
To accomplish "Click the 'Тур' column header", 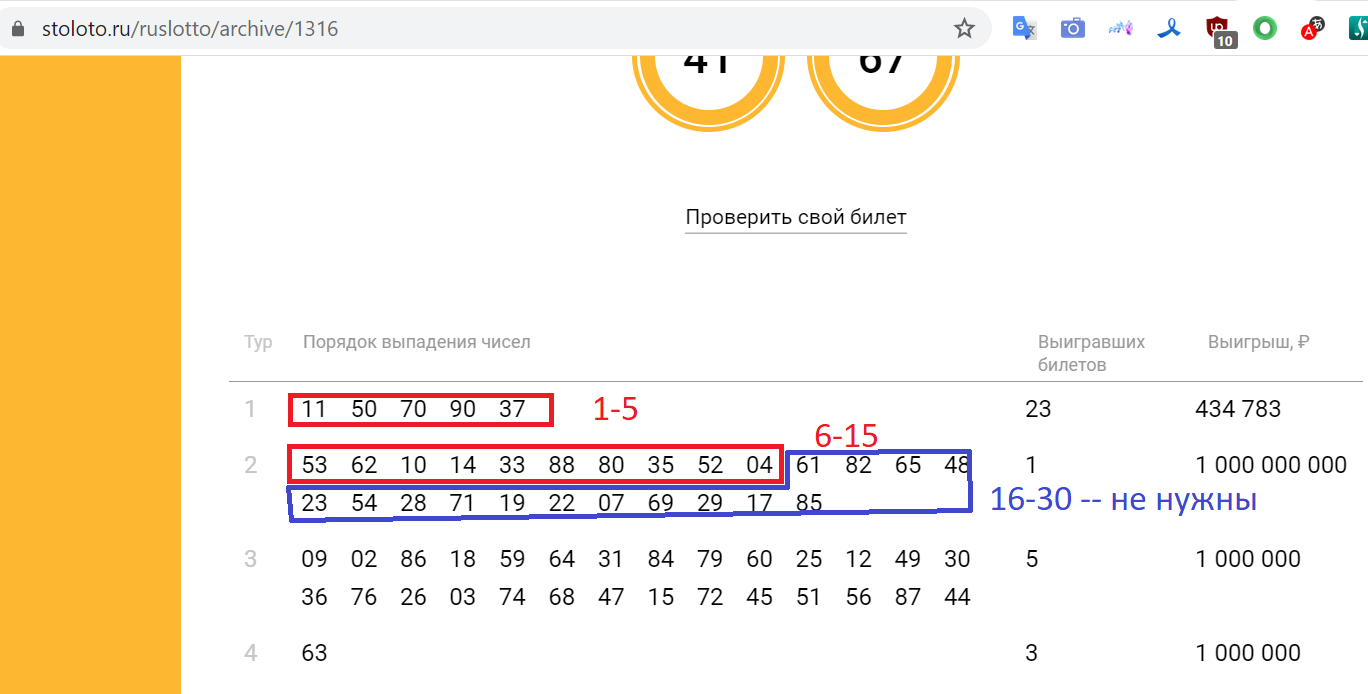I will 258,342.
